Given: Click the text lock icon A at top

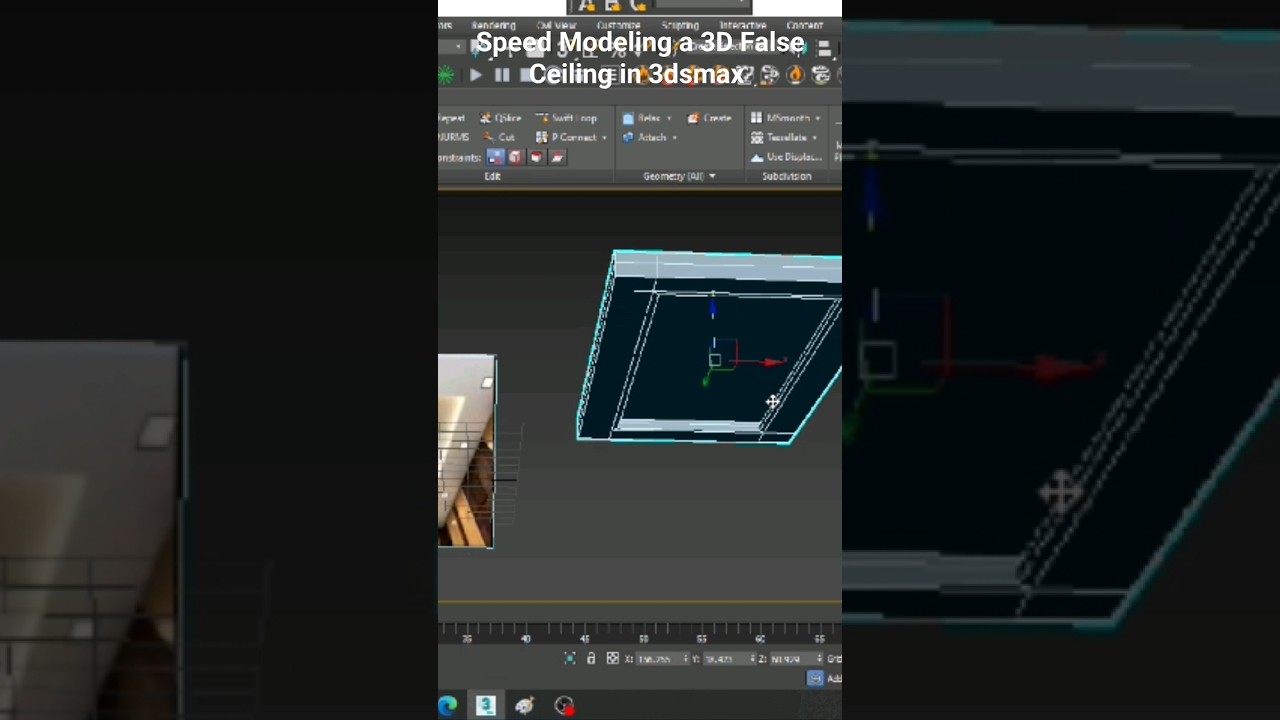Looking at the screenshot, I should click(587, 6).
